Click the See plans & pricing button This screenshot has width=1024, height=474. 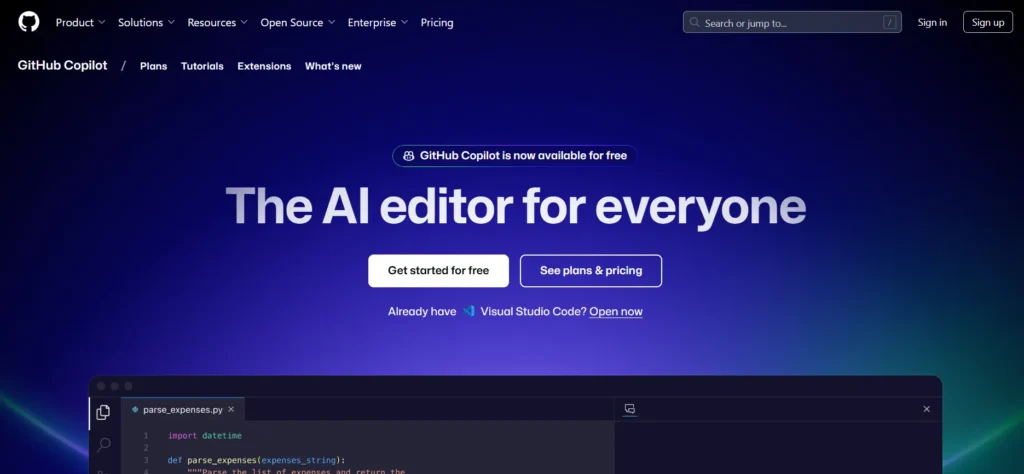(591, 271)
